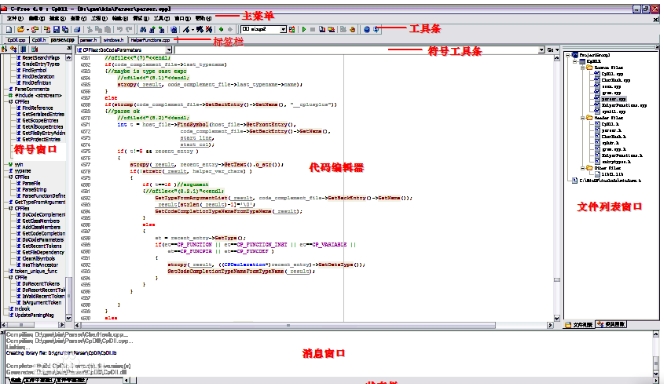Click the second symbol window toolbar icon

tap(14, 50)
